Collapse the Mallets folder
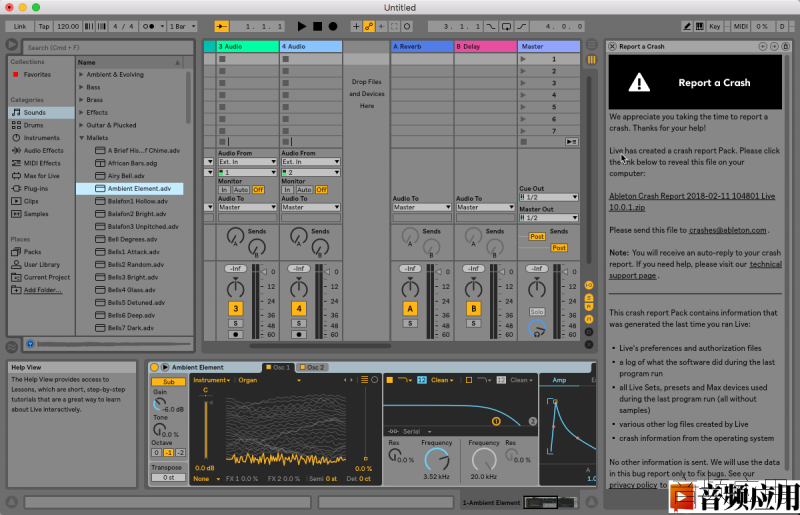Screen dimensions: 800x515 click(x=81, y=138)
